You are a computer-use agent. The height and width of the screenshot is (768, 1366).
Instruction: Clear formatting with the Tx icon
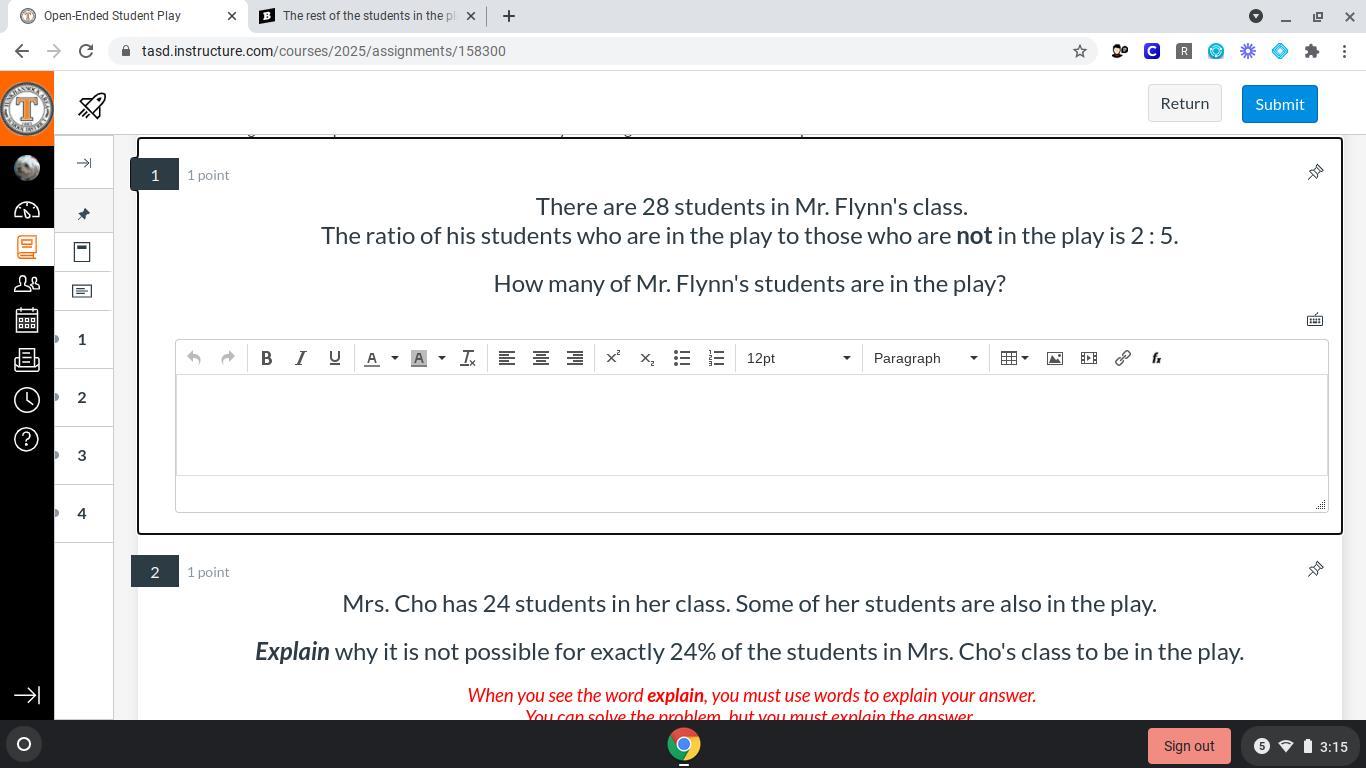click(467, 358)
